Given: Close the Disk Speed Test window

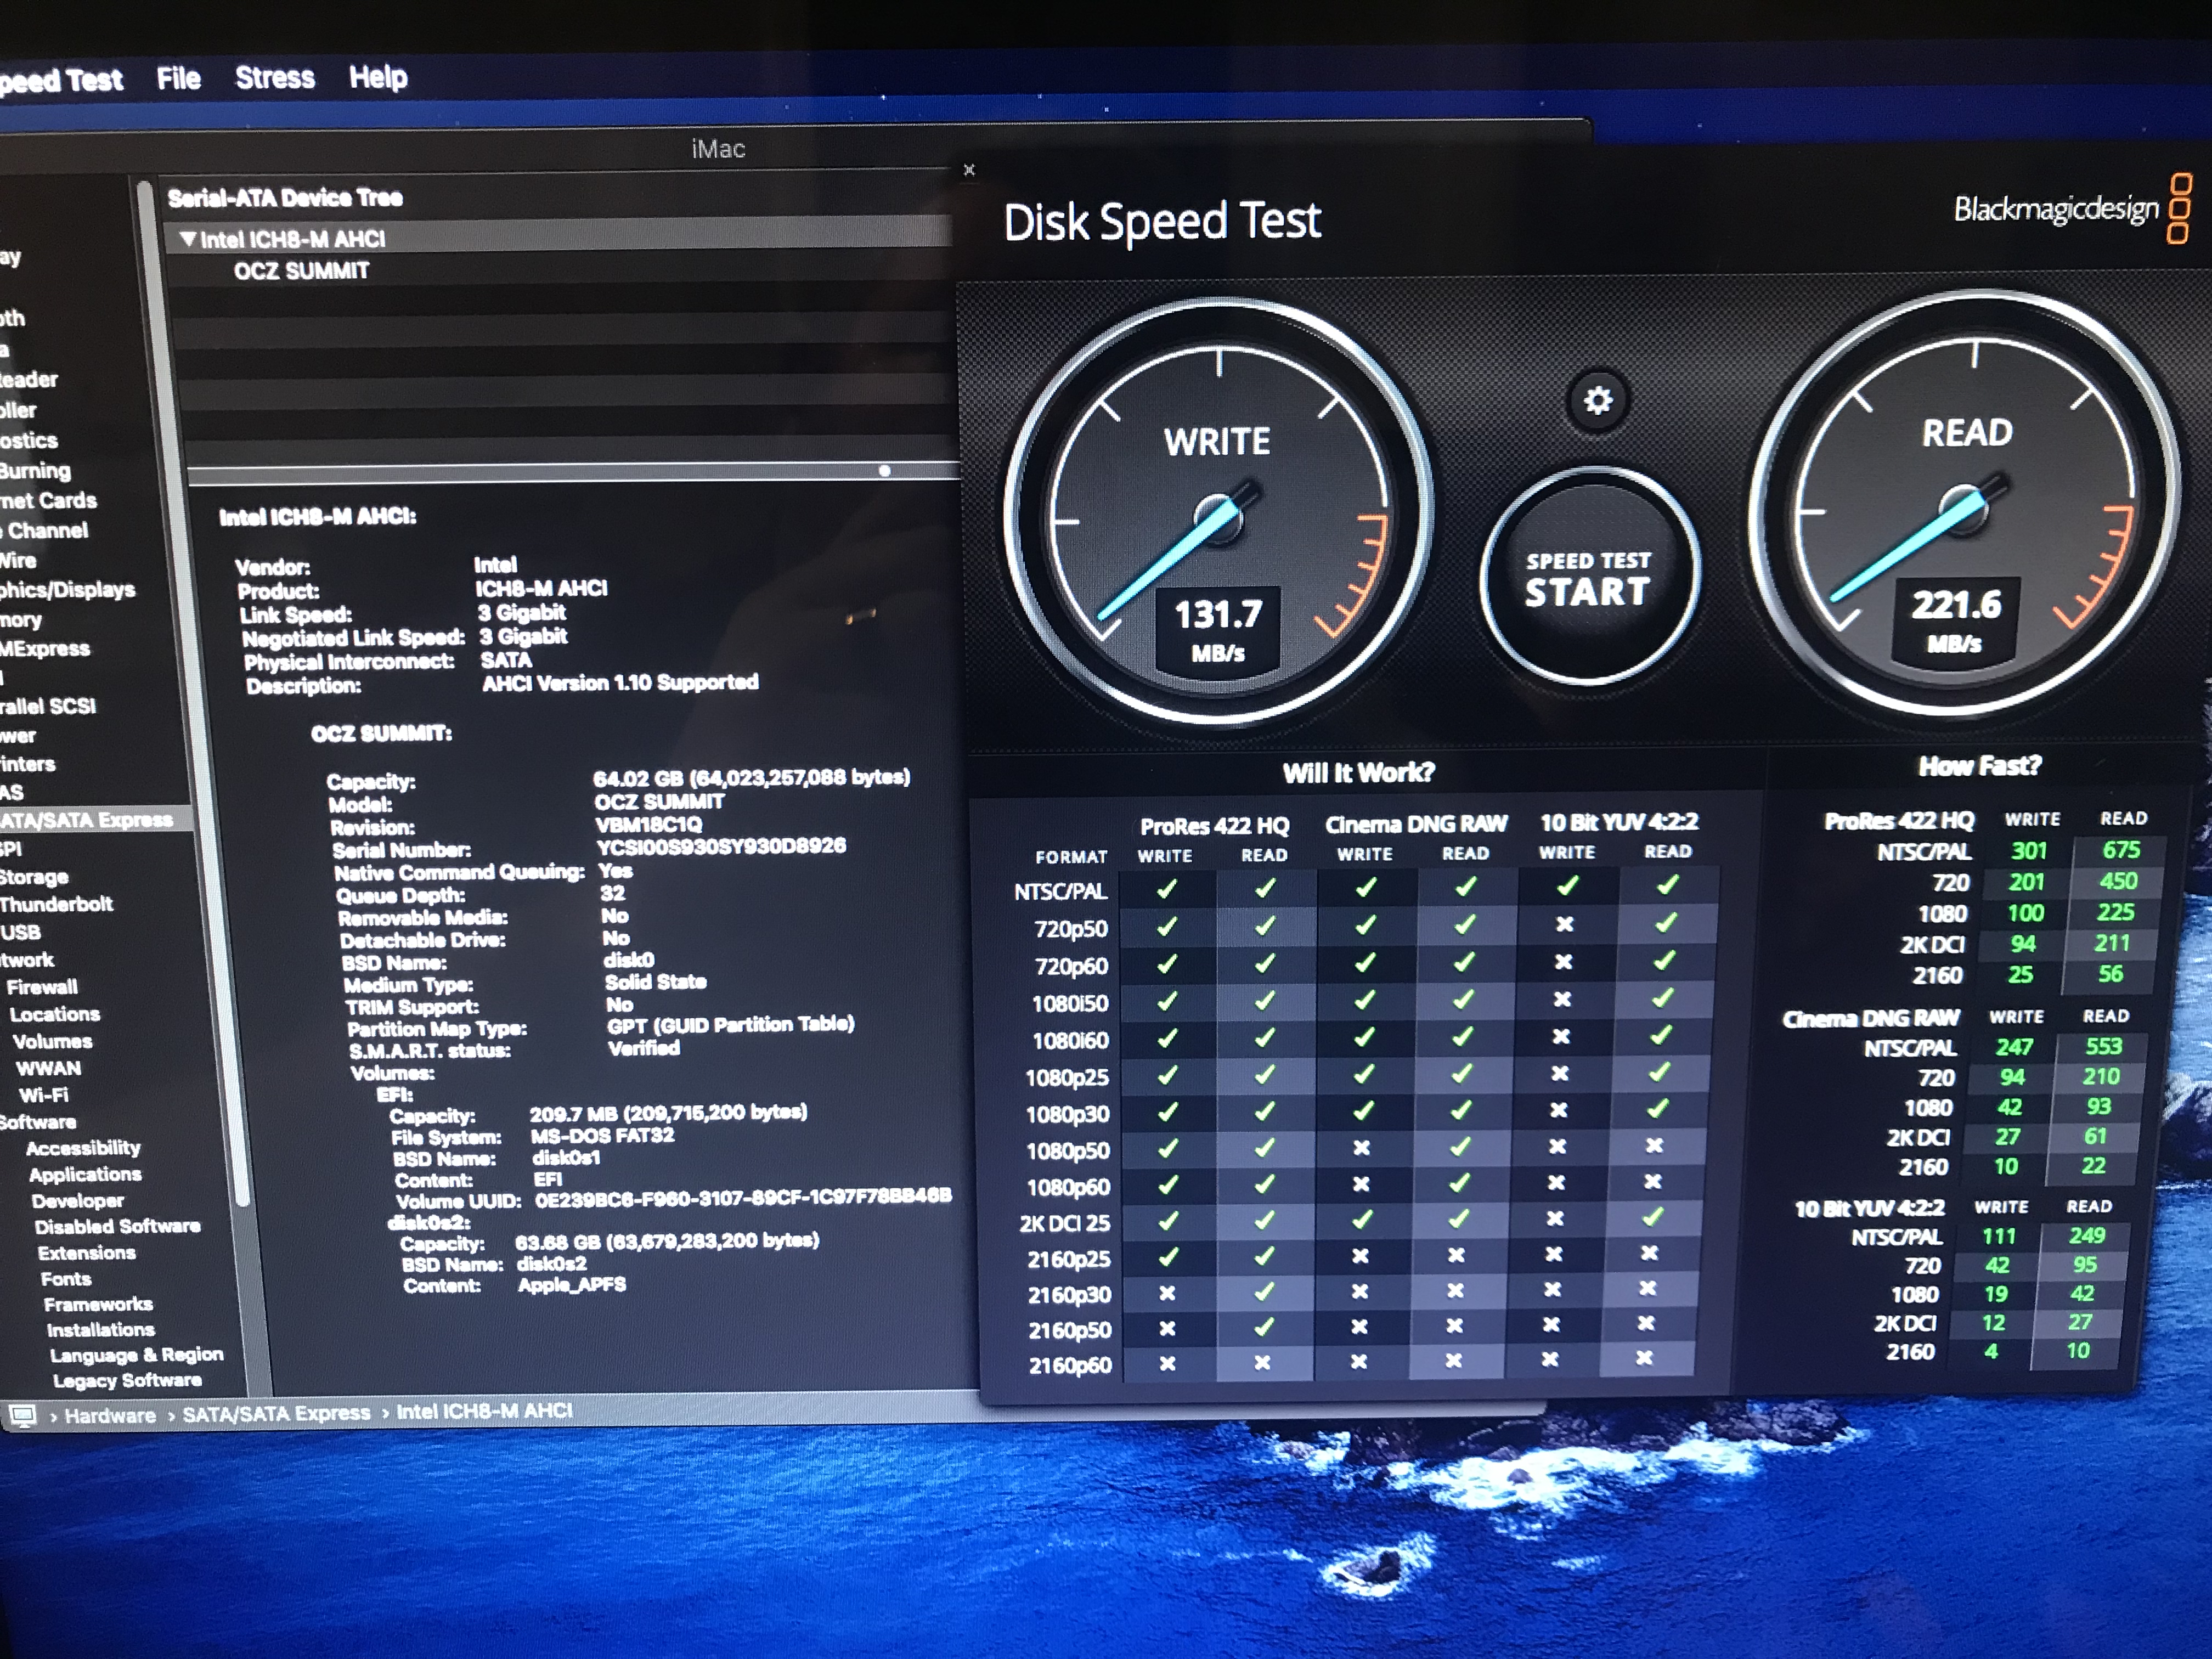Looking at the screenshot, I should point(968,170).
